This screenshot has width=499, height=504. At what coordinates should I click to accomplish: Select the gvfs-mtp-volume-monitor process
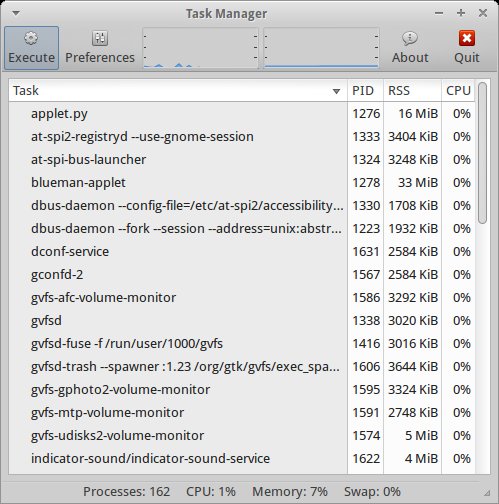pos(242,413)
